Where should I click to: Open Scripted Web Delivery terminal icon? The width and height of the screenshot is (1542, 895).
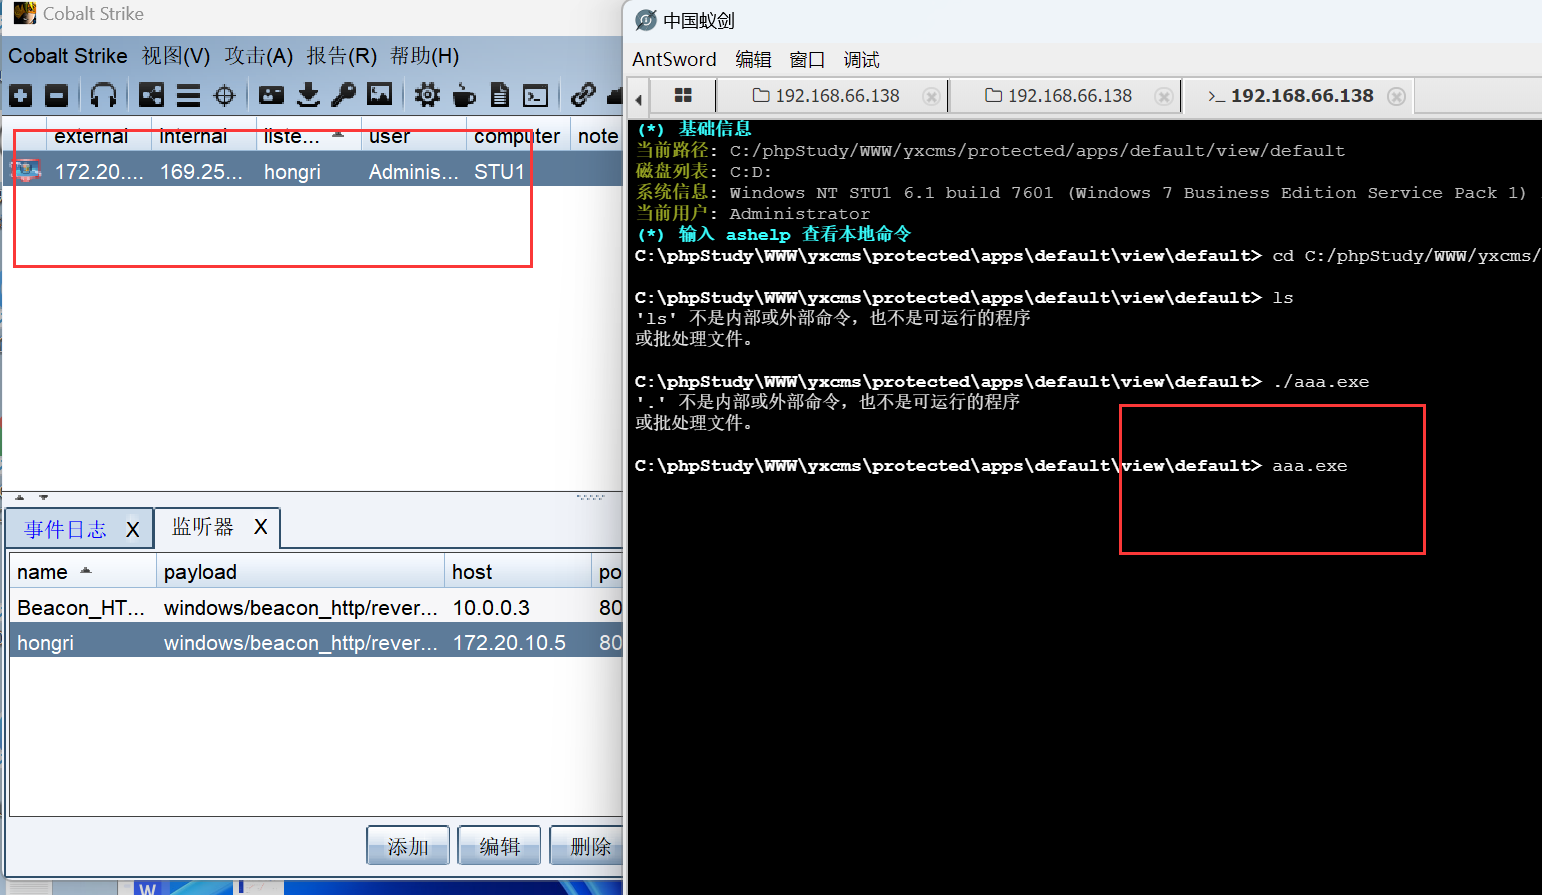tap(536, 96)
